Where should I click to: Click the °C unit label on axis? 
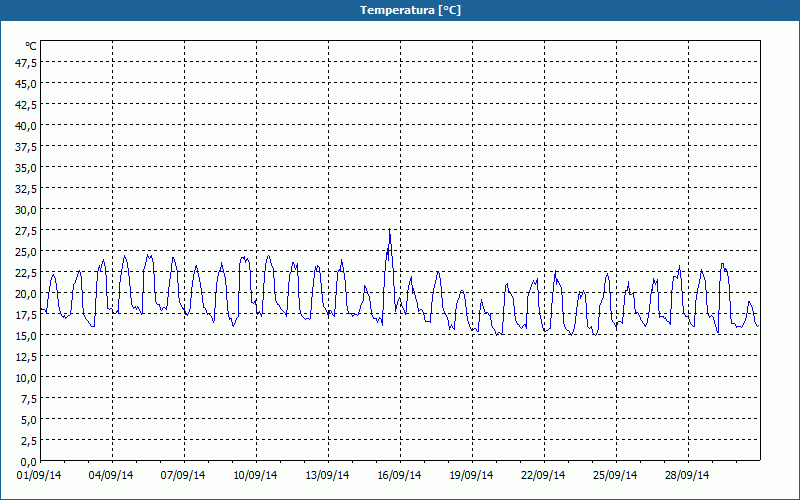(31, 46)
